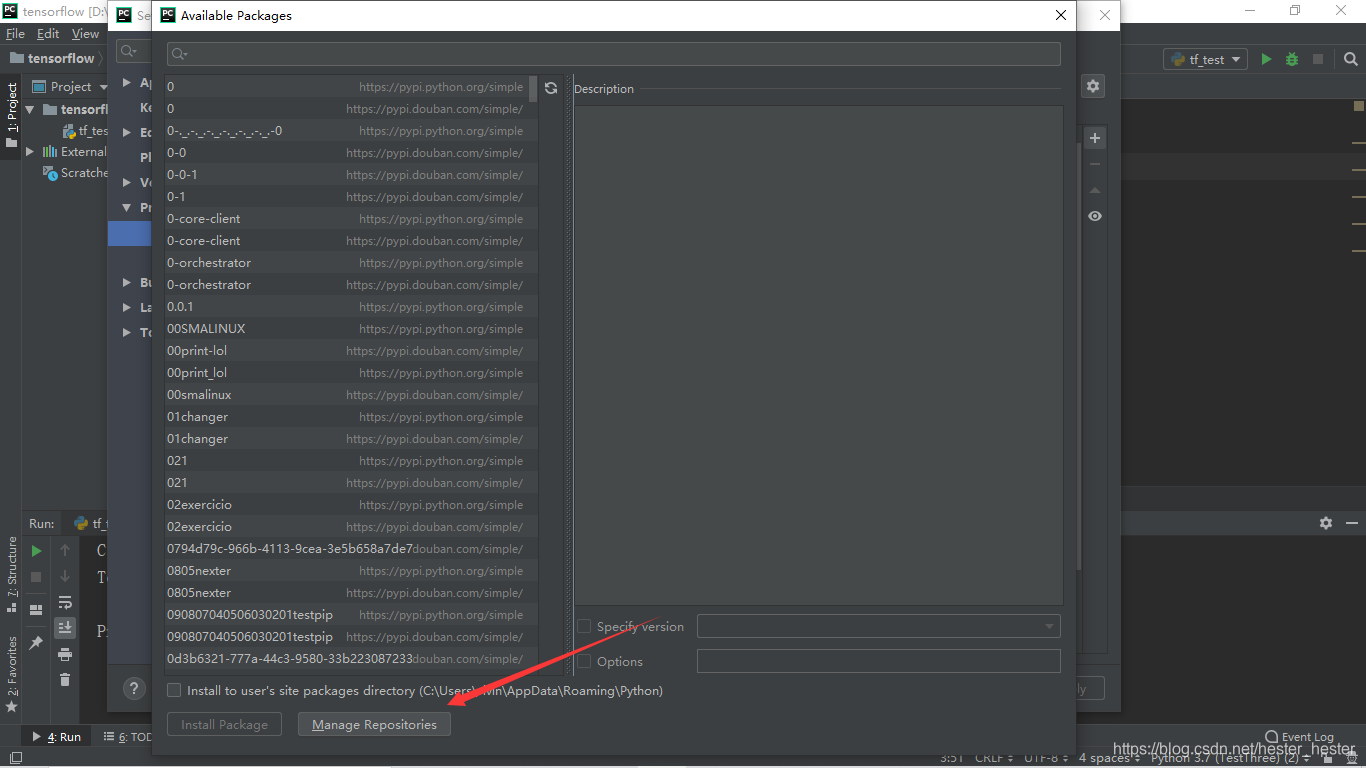The height and width of the screenshot is (768, 1366).
Task: Toggle scroll-to-end icon in Run panel
Action: 65,628
